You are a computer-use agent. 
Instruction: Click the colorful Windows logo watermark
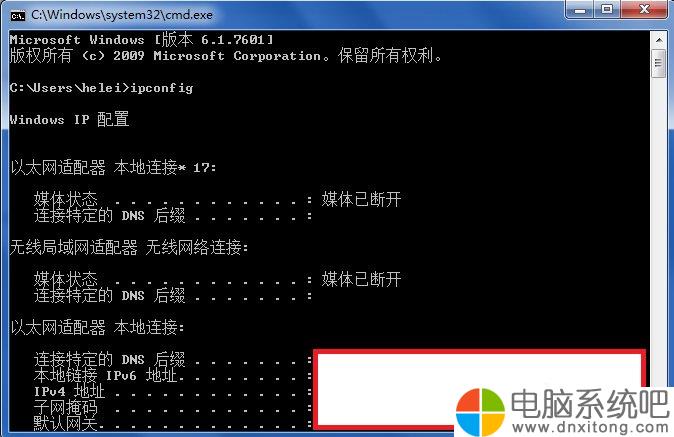pos(480,412)
